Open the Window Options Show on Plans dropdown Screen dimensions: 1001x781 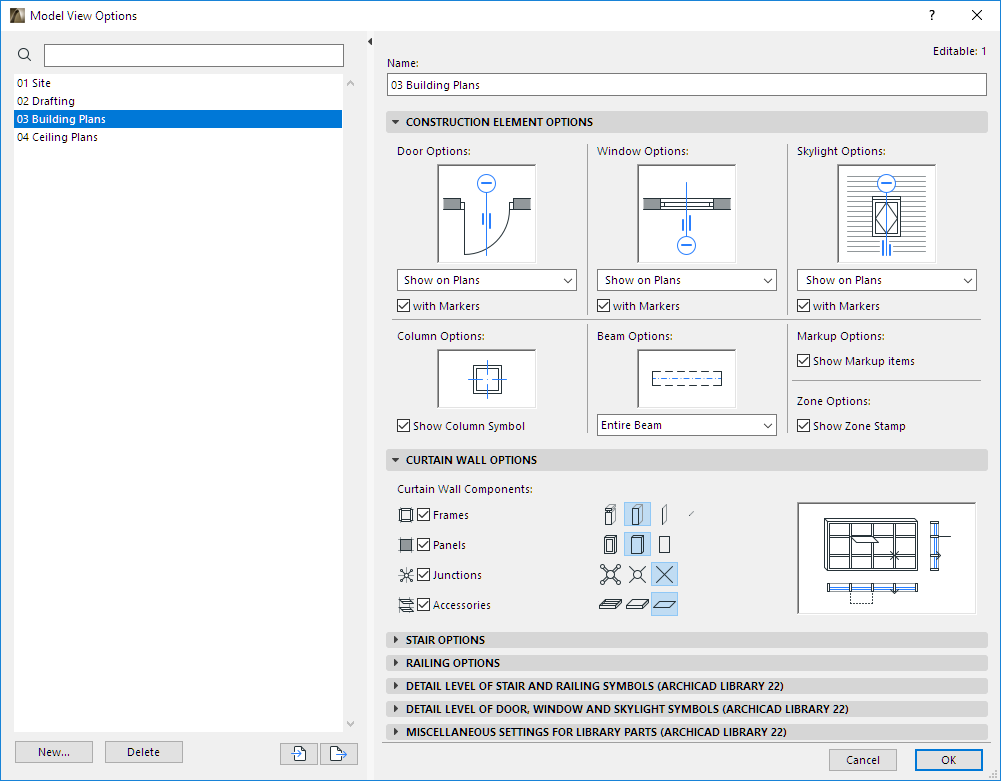pos(686,280)
